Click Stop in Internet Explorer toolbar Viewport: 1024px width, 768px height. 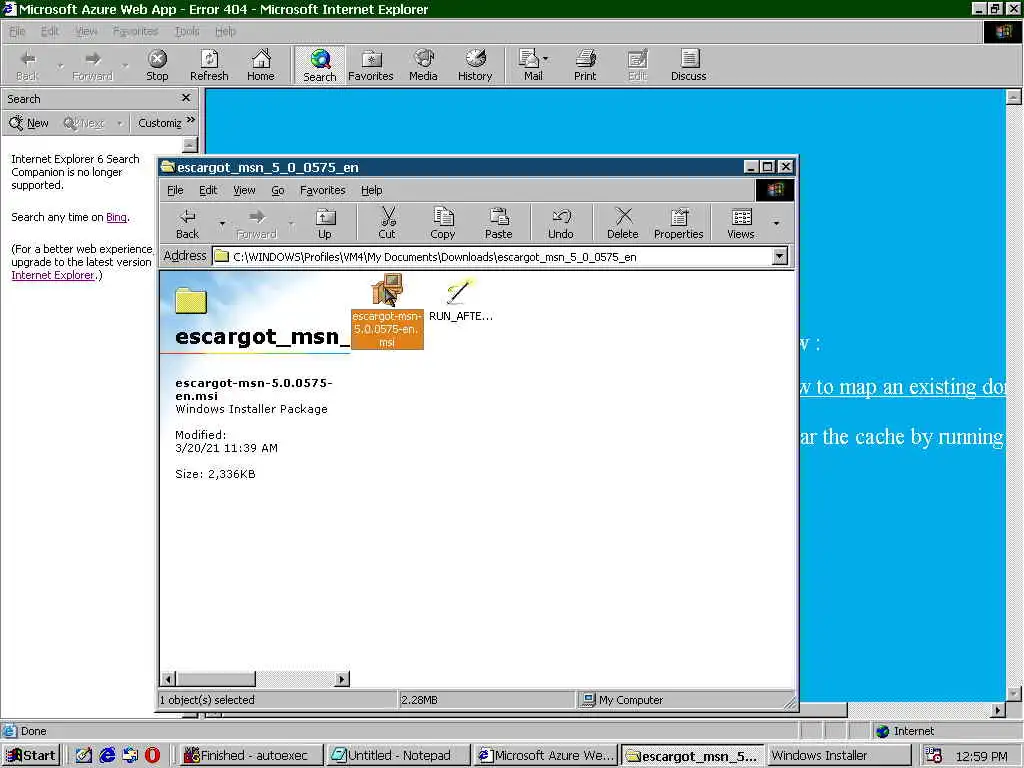tap(157, 65)
